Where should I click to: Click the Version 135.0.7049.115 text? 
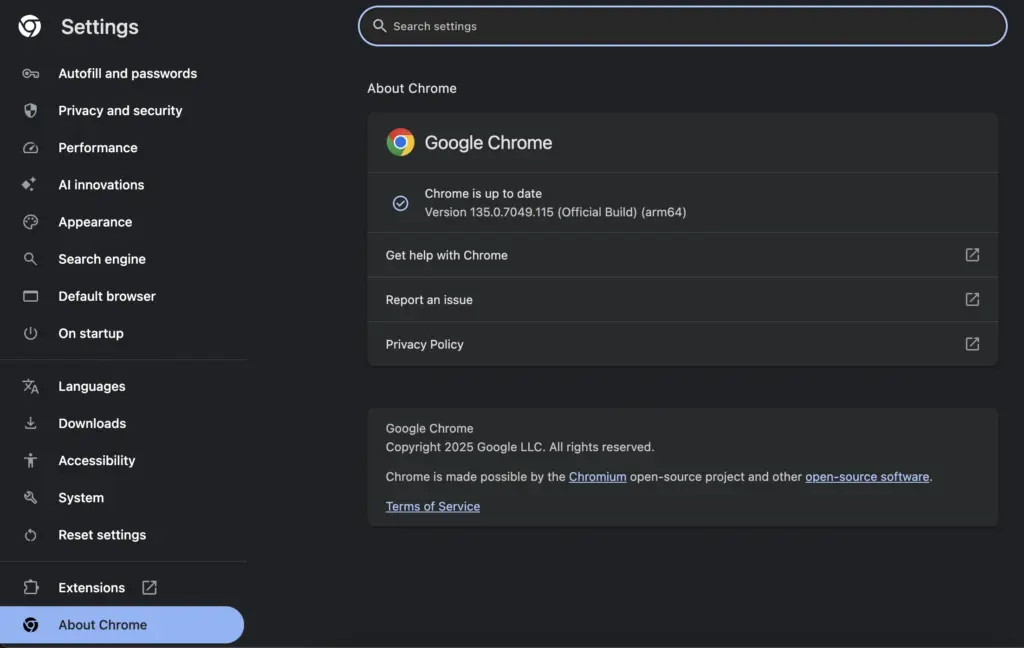[555, 212]
